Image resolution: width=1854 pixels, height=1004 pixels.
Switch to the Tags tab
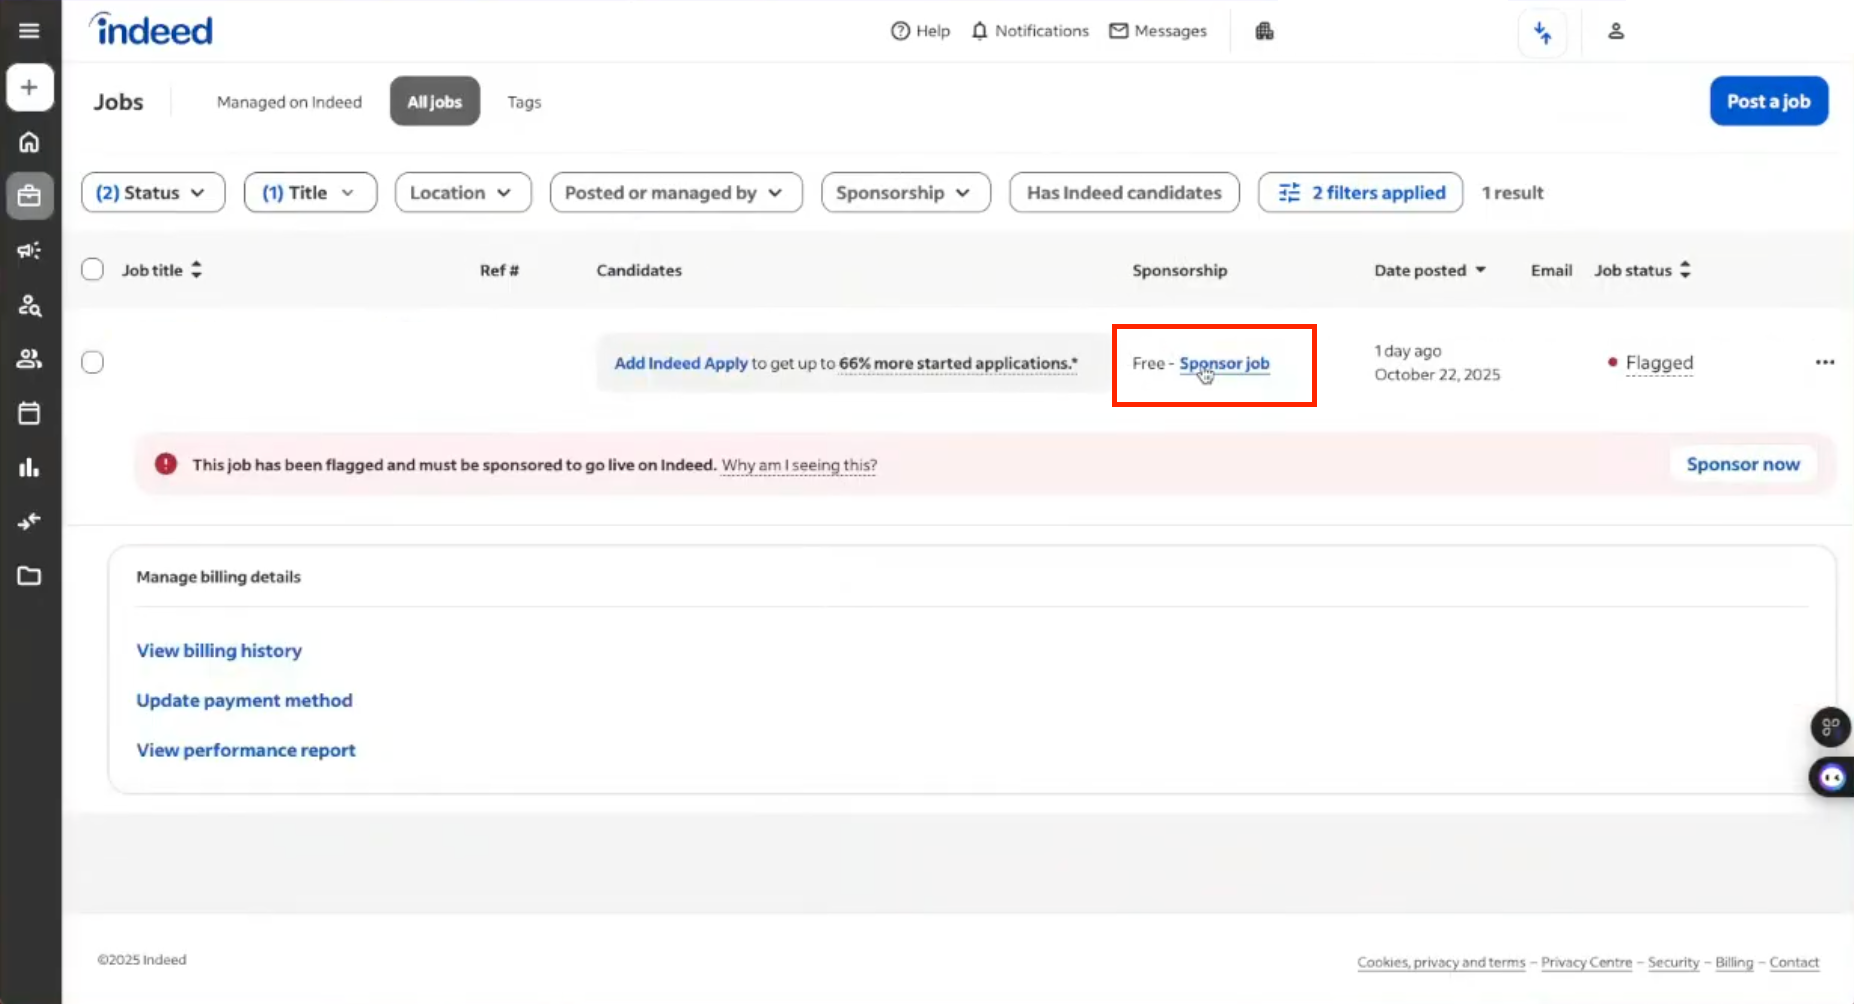point(523,102)
